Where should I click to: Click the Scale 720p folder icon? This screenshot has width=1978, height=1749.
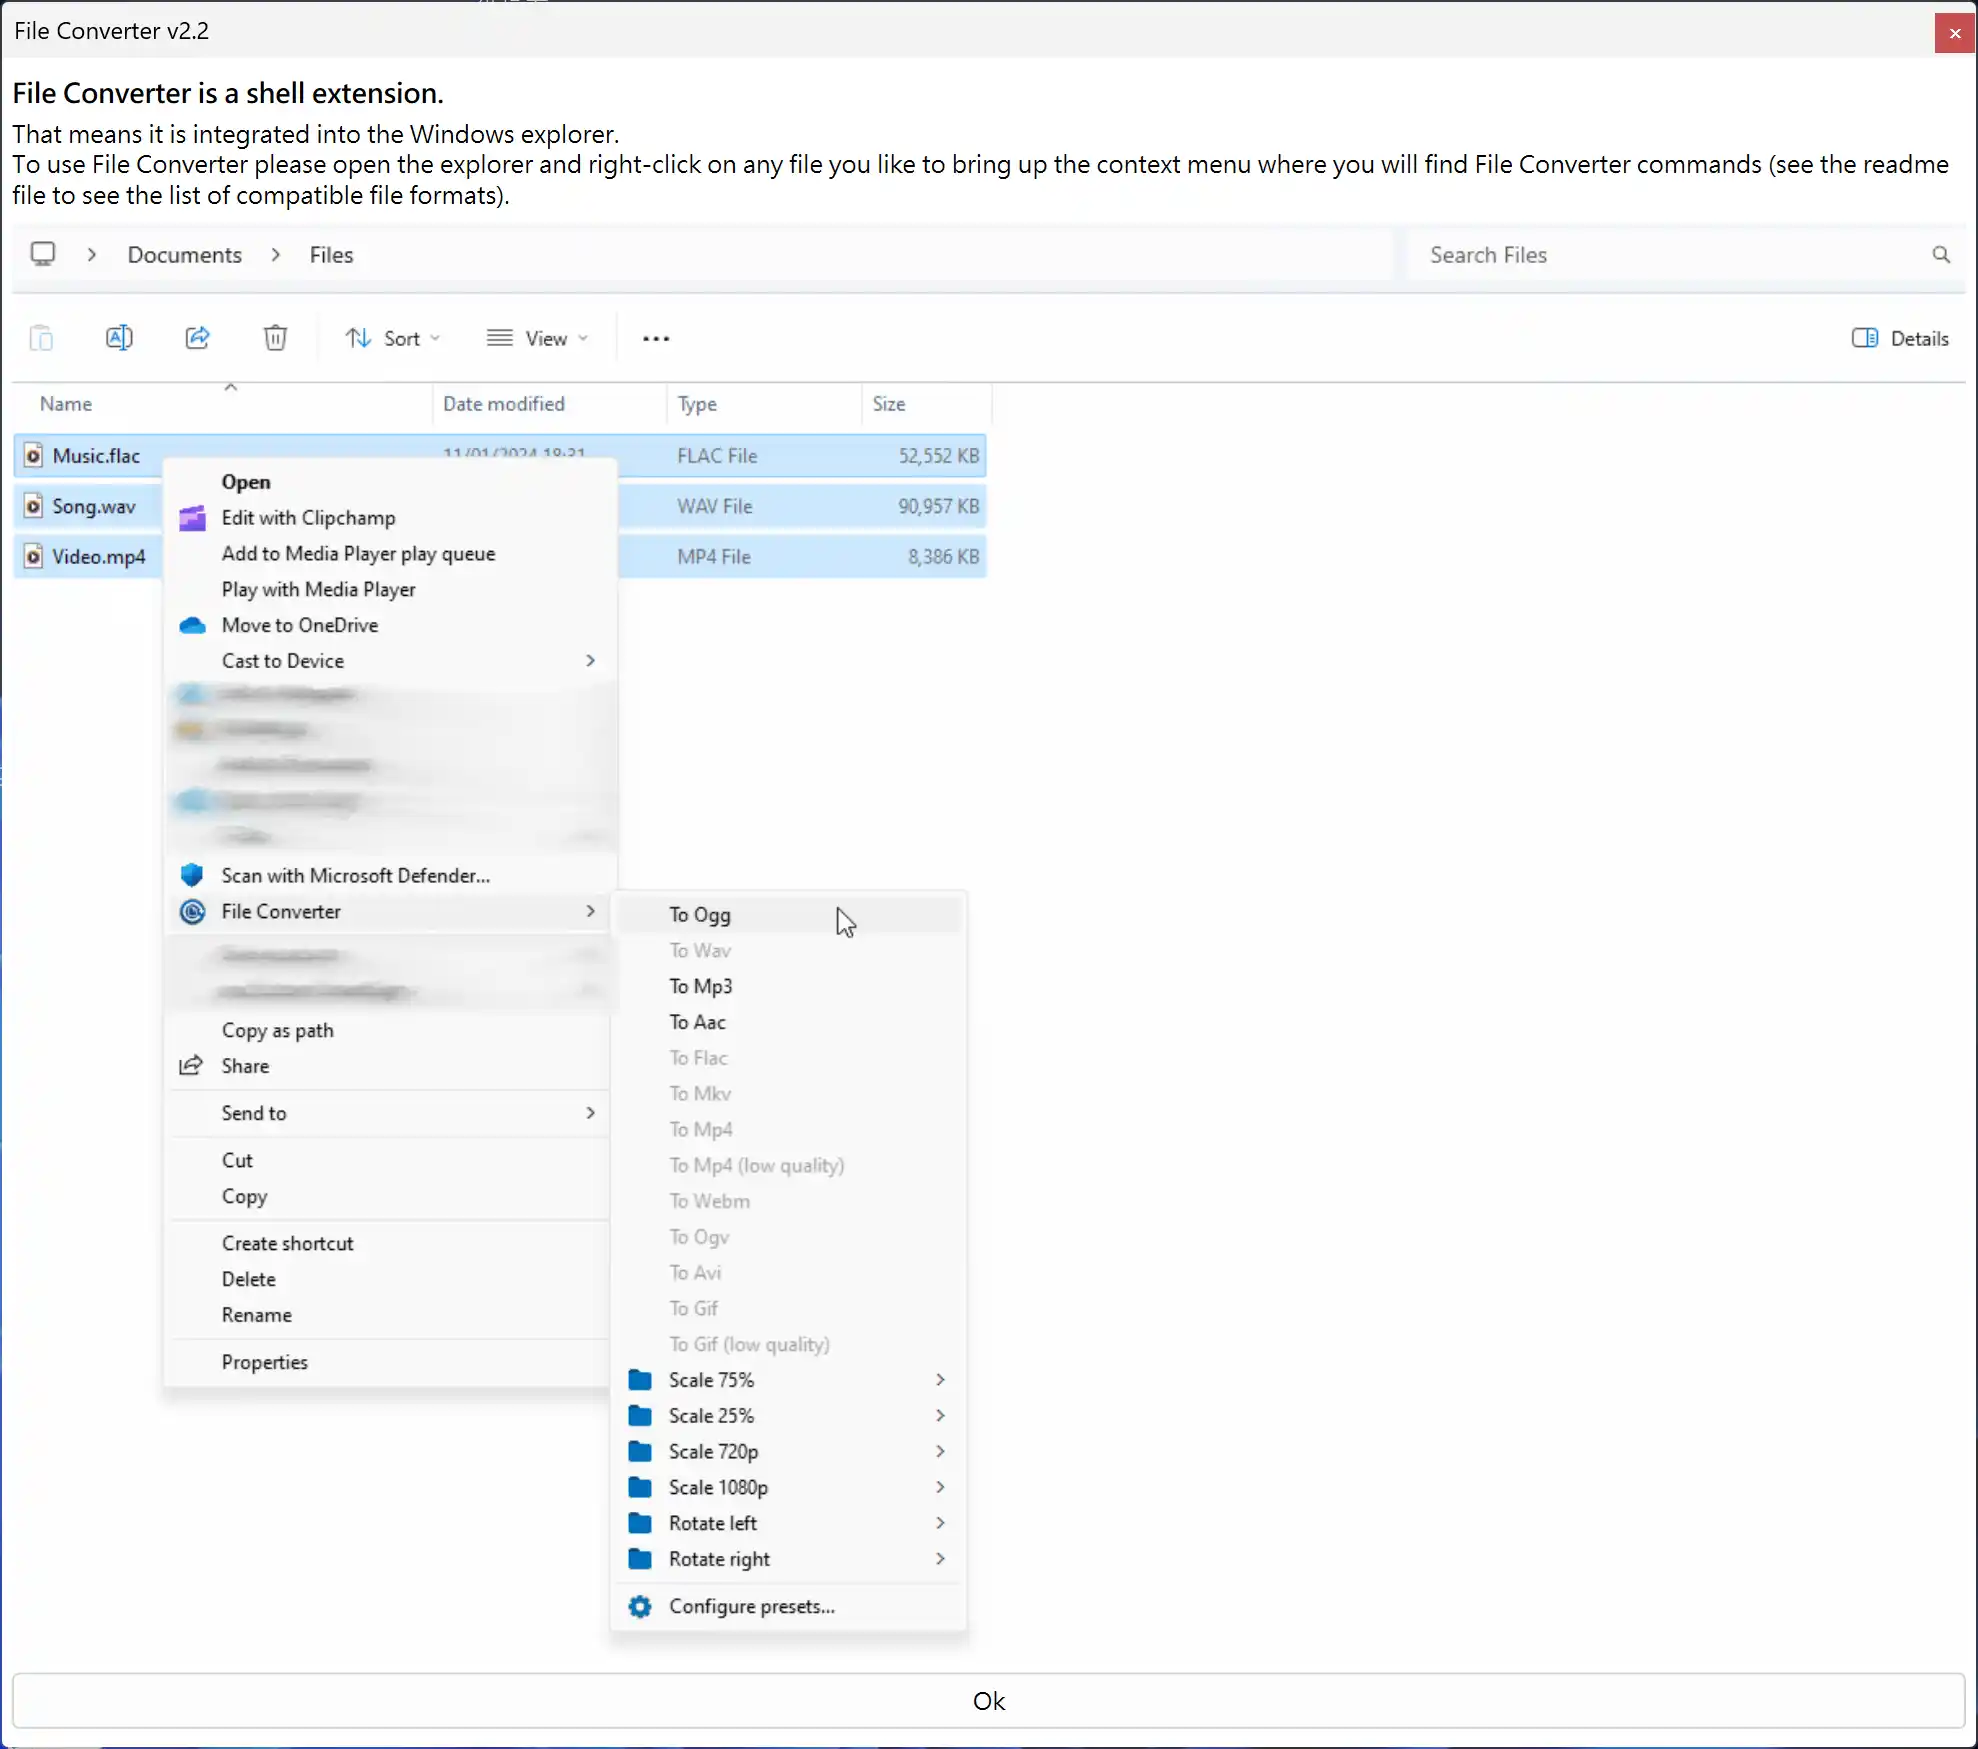640,1451
